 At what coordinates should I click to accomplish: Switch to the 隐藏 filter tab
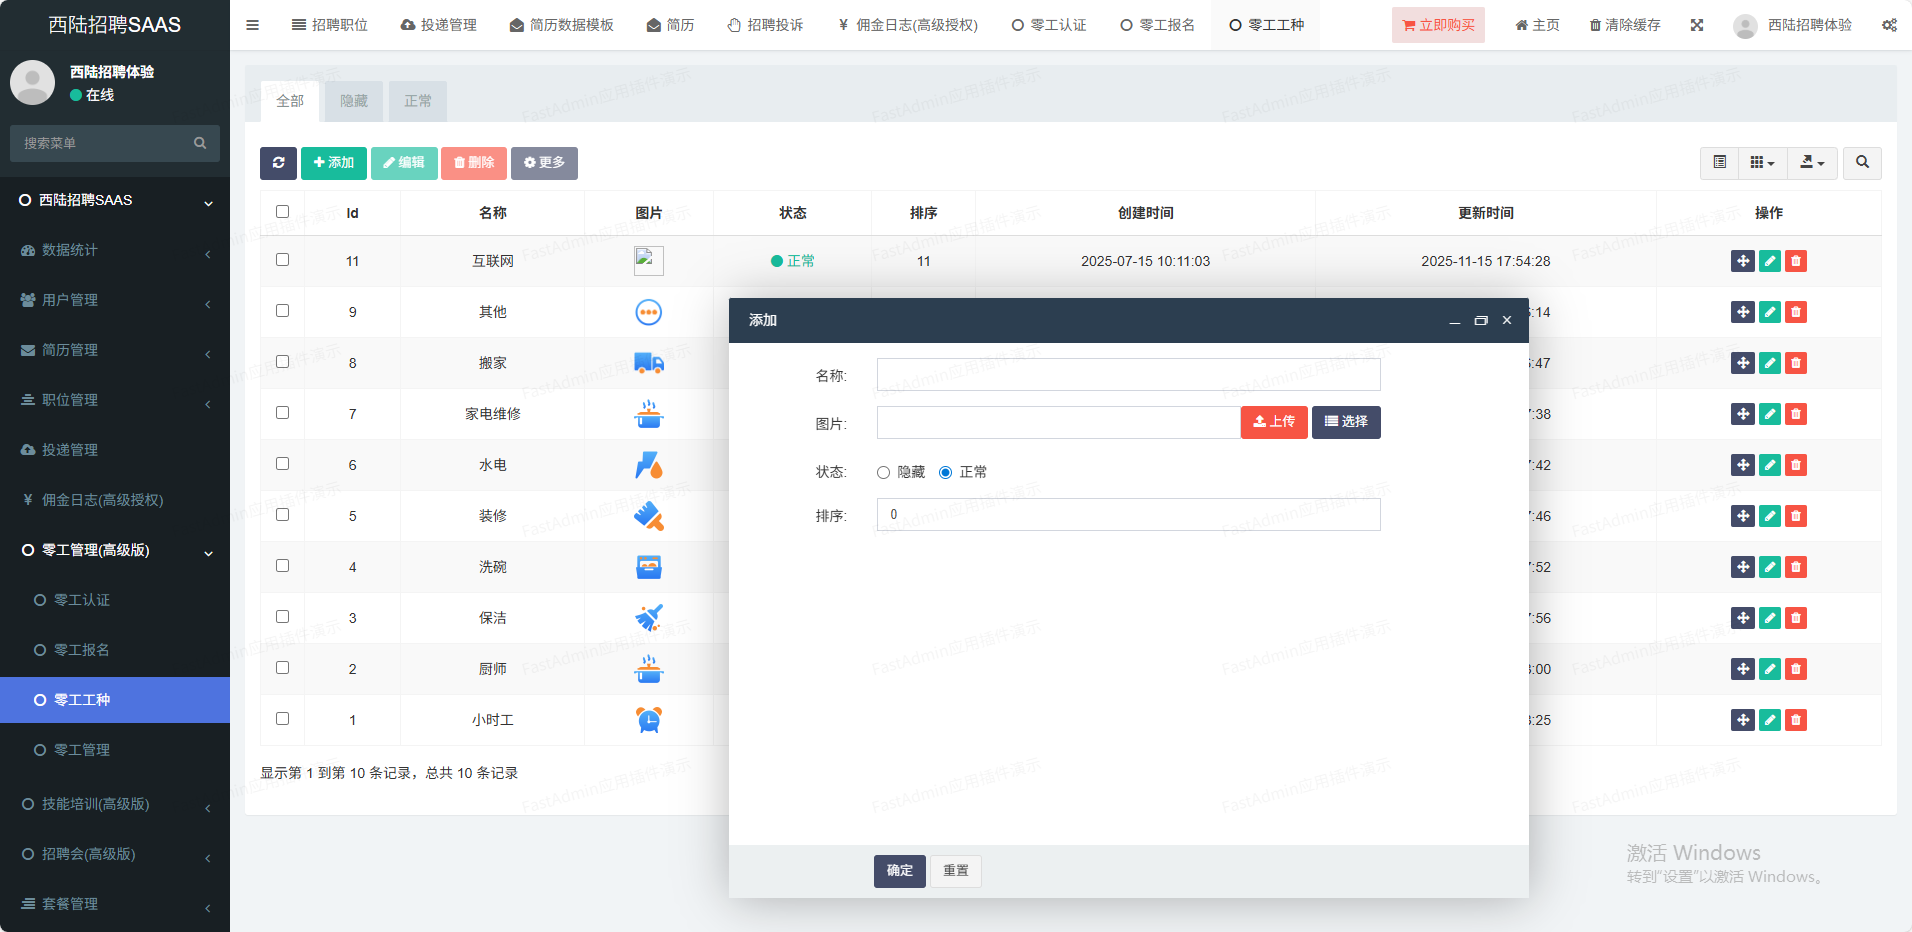[x=354, y=101]
